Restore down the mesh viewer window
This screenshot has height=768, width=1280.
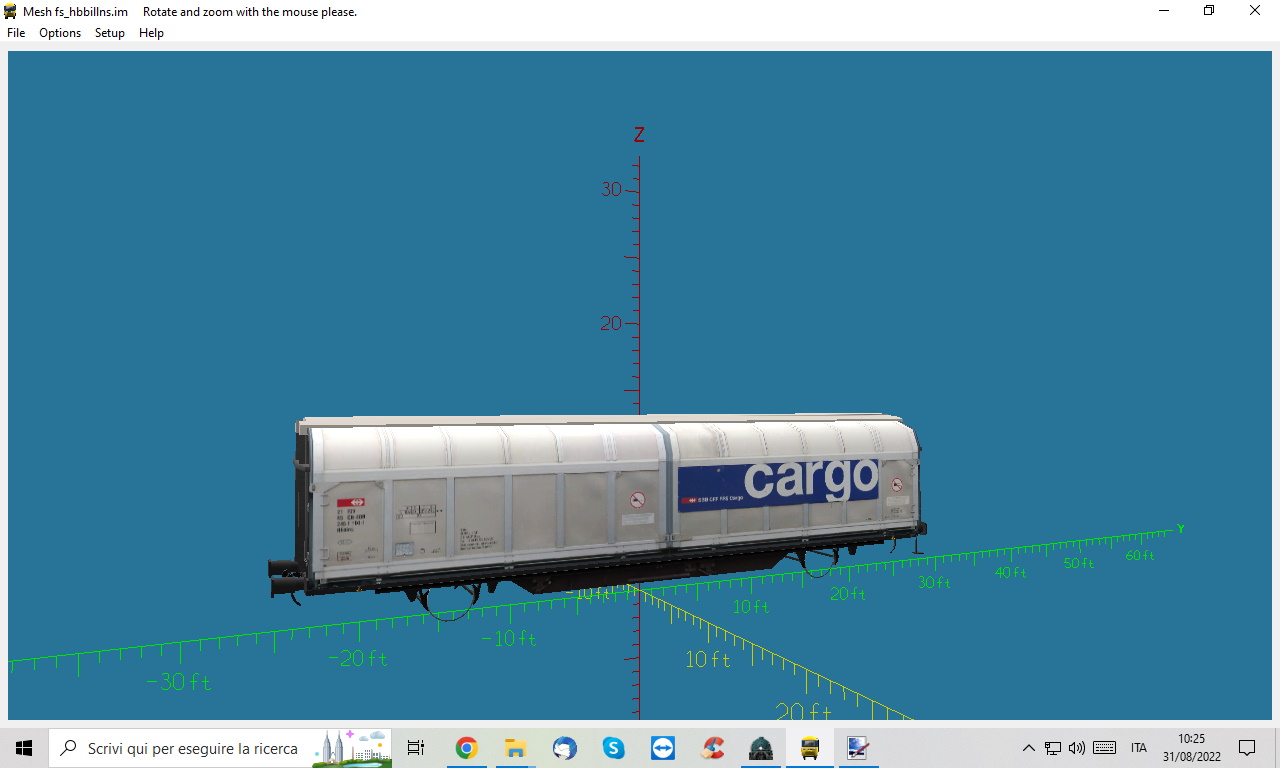pyautogui.click(x=1209, y=11)
